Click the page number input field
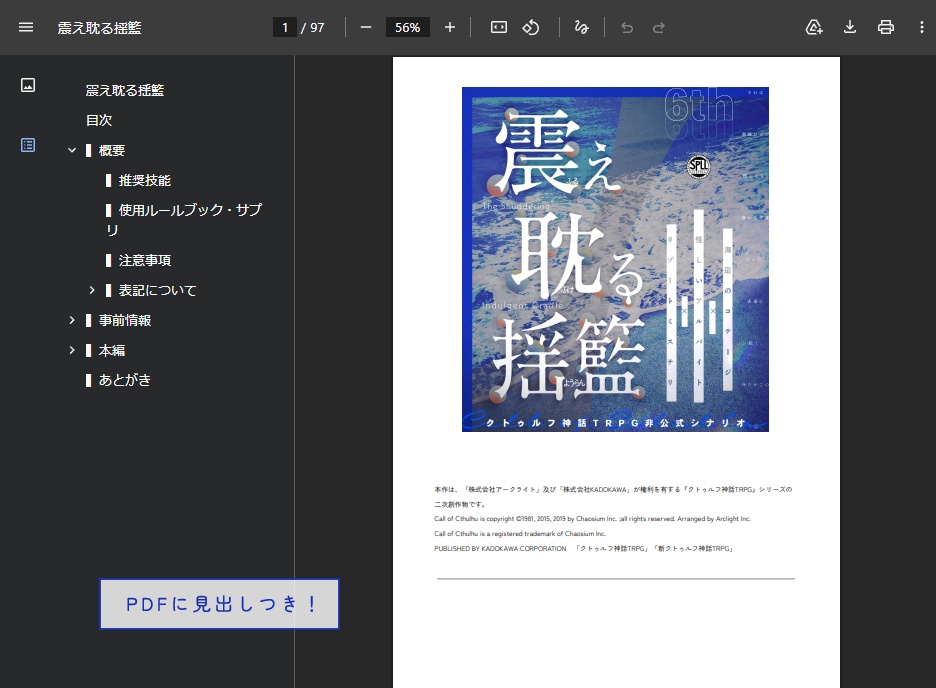 pos(285,27)
